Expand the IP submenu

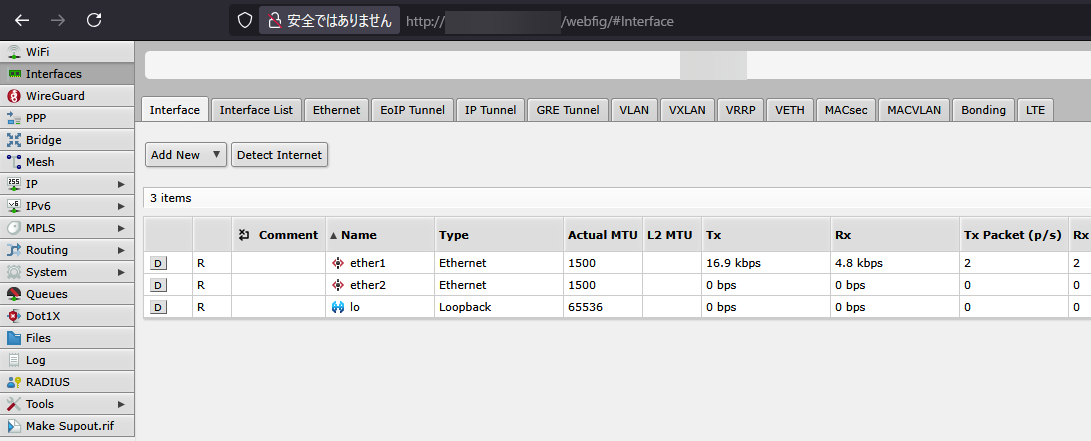121,184
